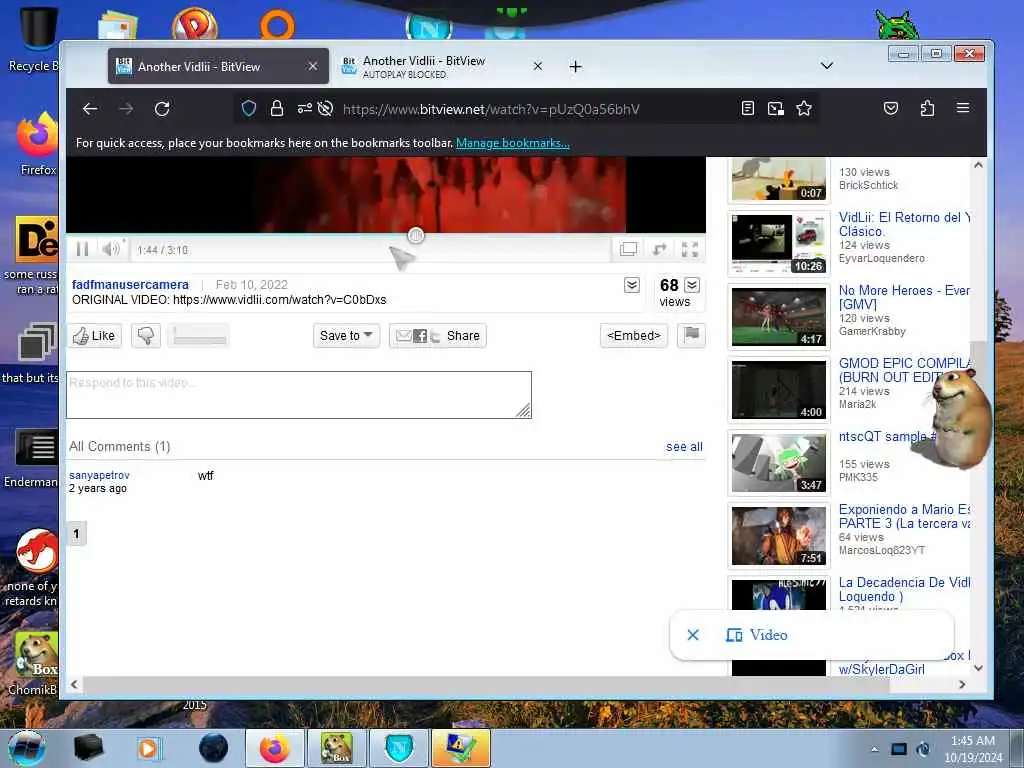
Task: Open the media player taskbar icon
Action: pos(148,748)
